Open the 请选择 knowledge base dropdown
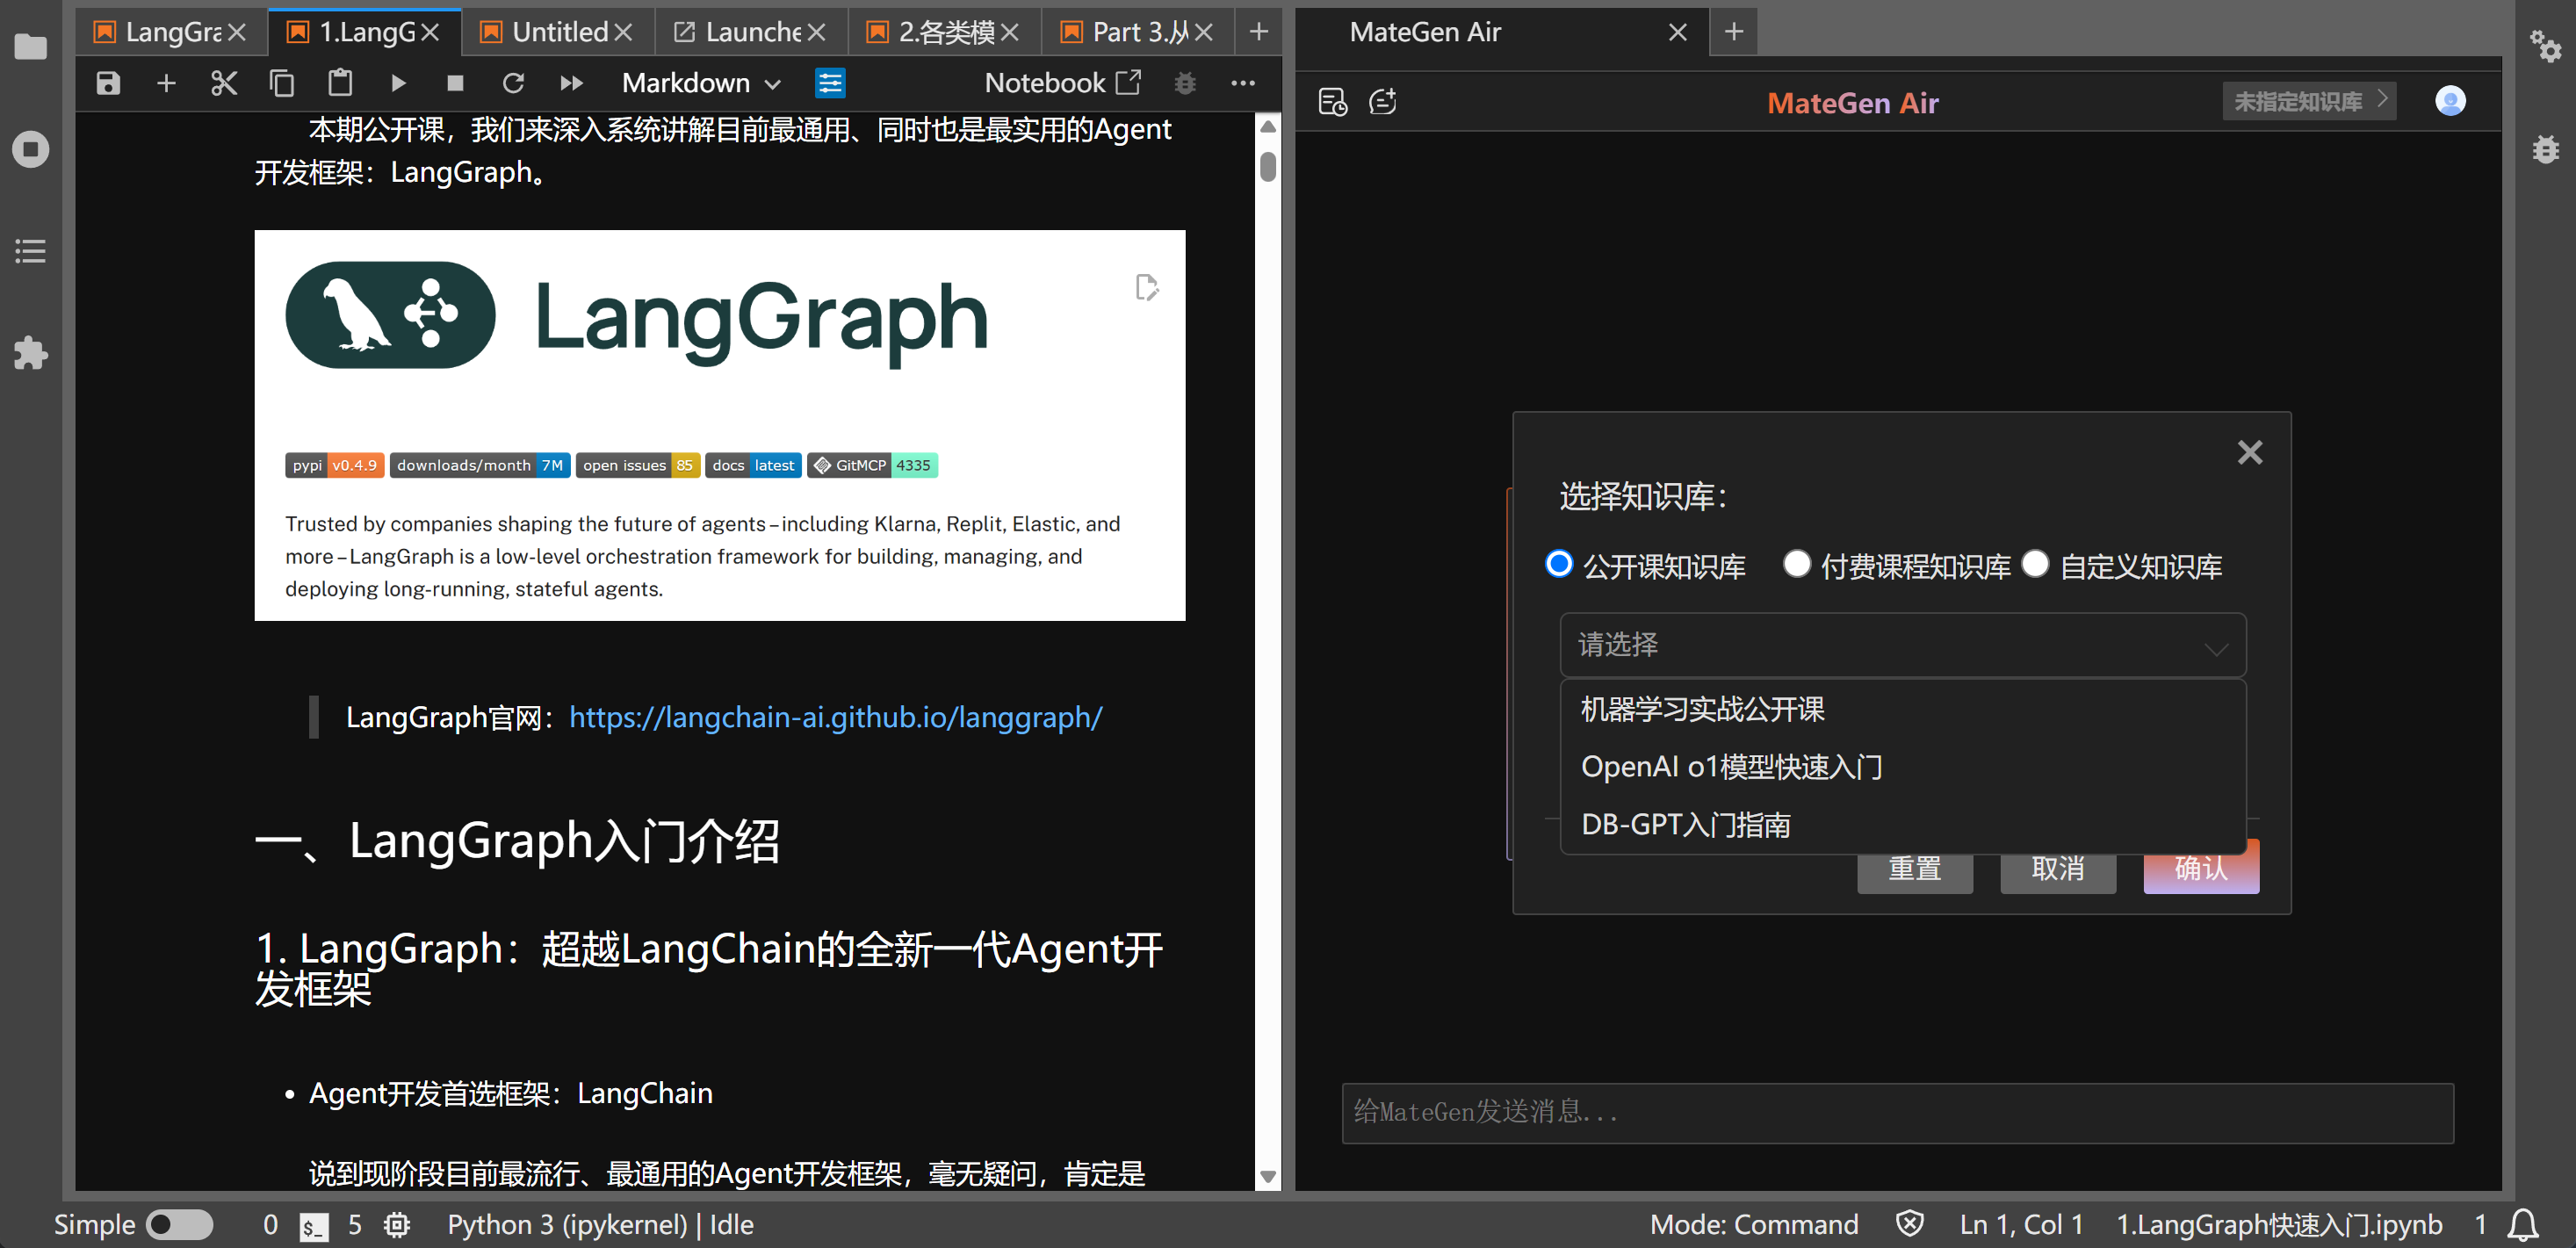 (x=1903, y=645)
